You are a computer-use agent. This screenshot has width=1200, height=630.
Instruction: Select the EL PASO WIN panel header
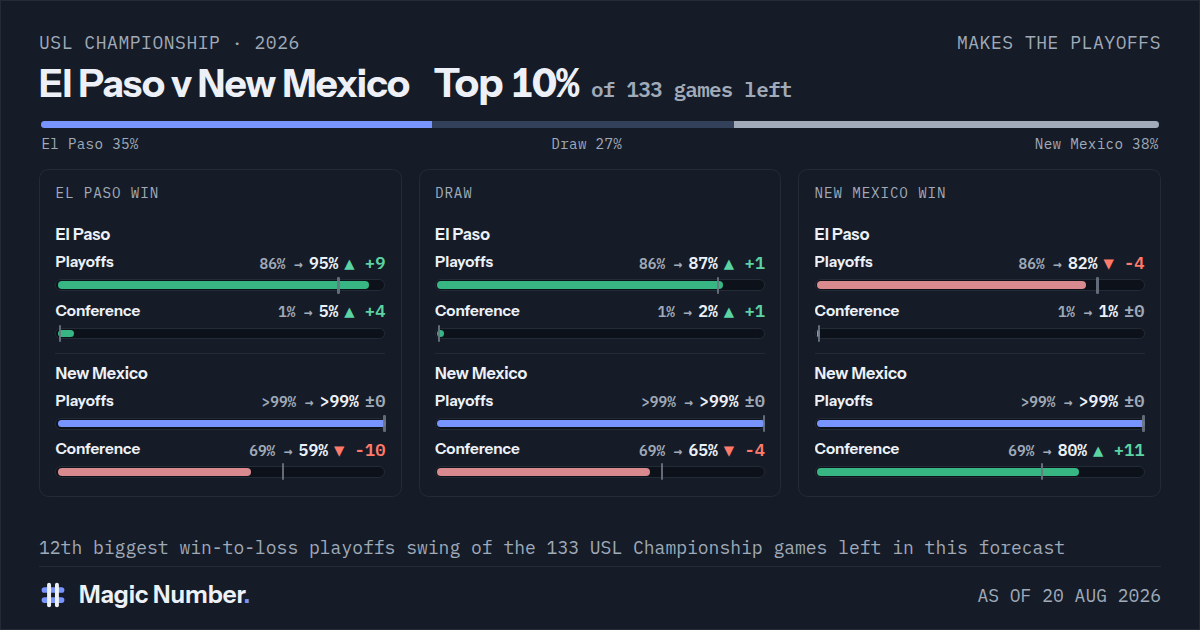point(107,193)
